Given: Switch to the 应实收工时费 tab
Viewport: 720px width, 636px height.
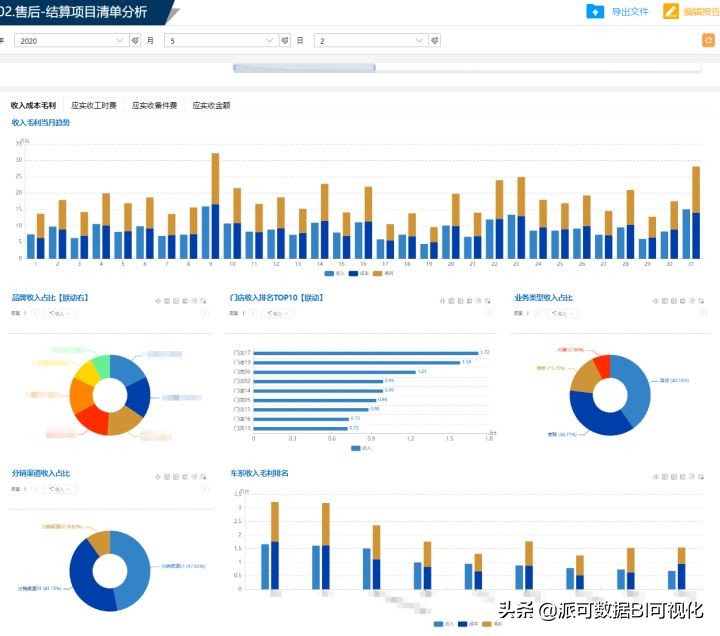Looking at the screenshot, I should pos(94,105).
